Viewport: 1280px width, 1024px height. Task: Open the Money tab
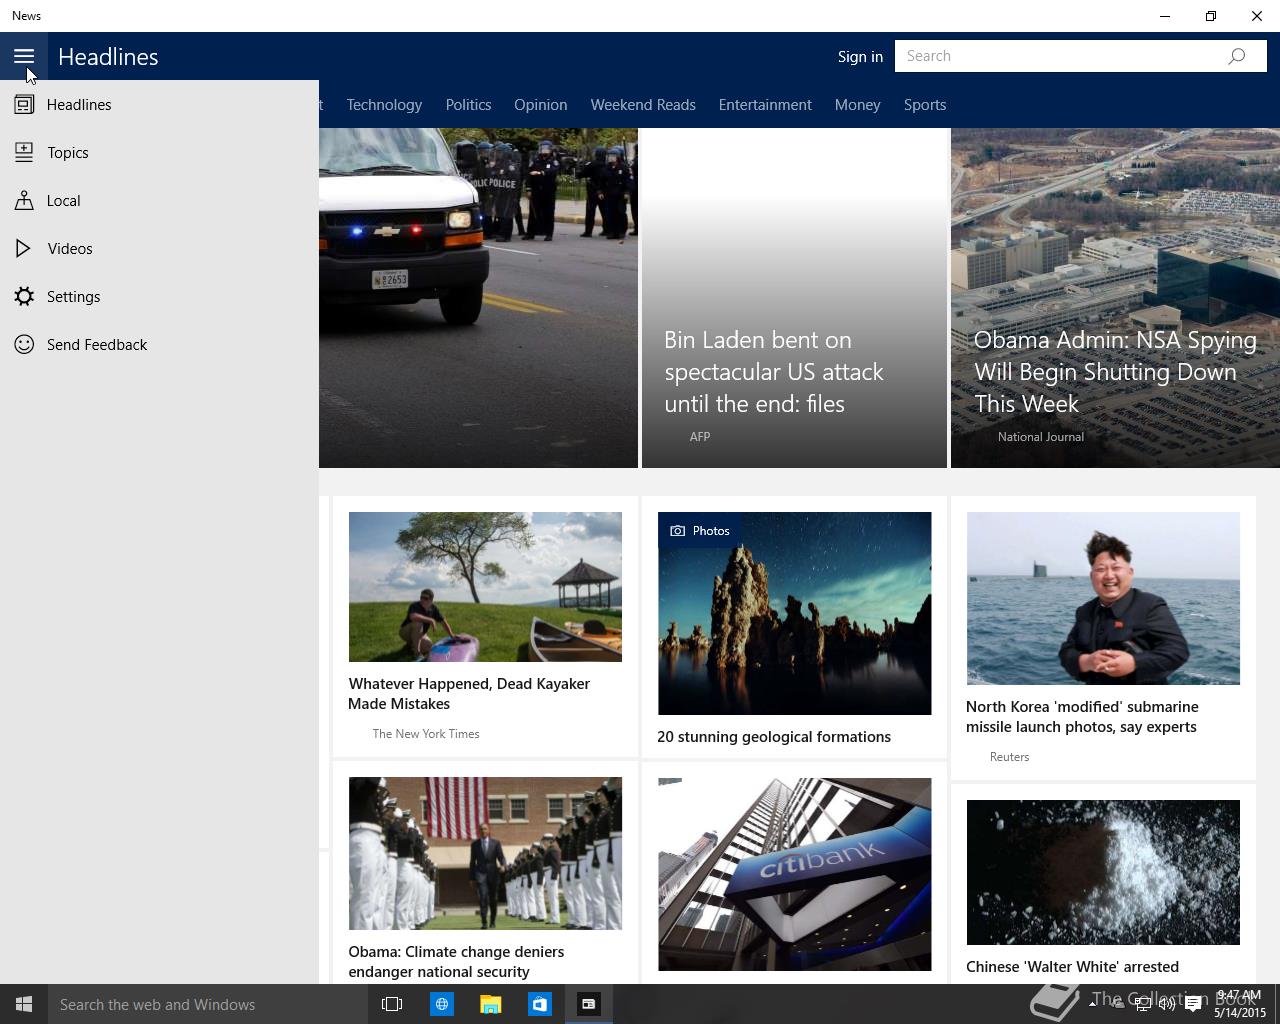pyautogui.click(x=857, y=104)
